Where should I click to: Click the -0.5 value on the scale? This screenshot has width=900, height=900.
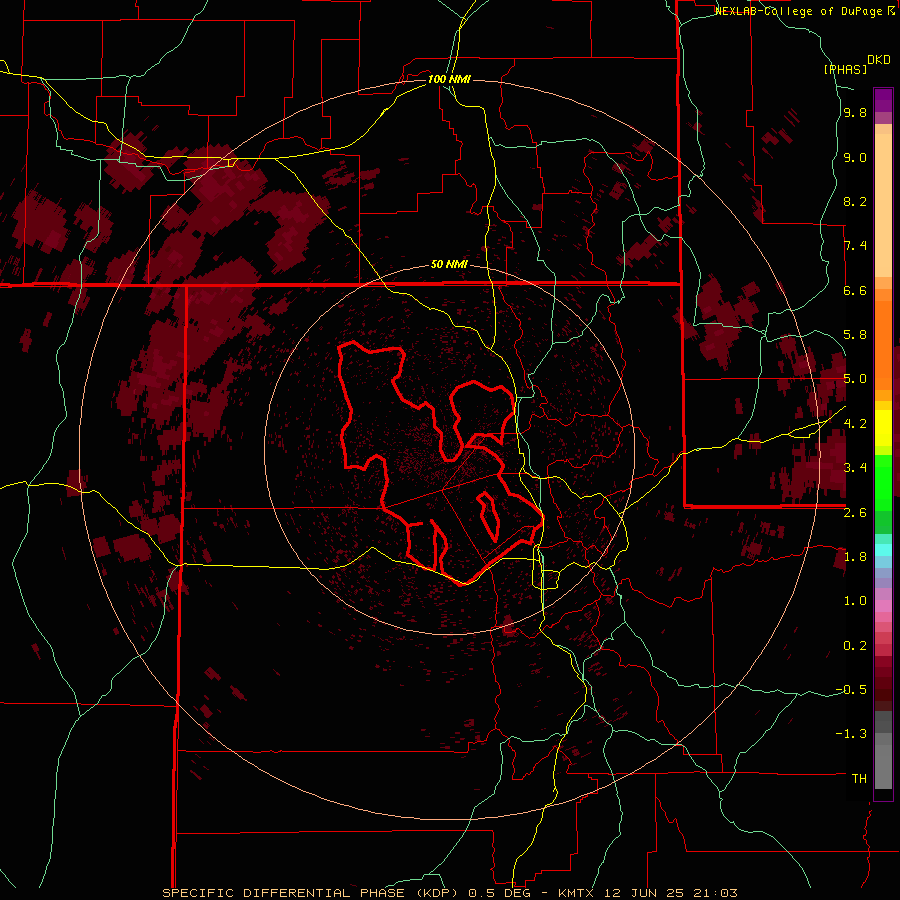pos(851,690)
